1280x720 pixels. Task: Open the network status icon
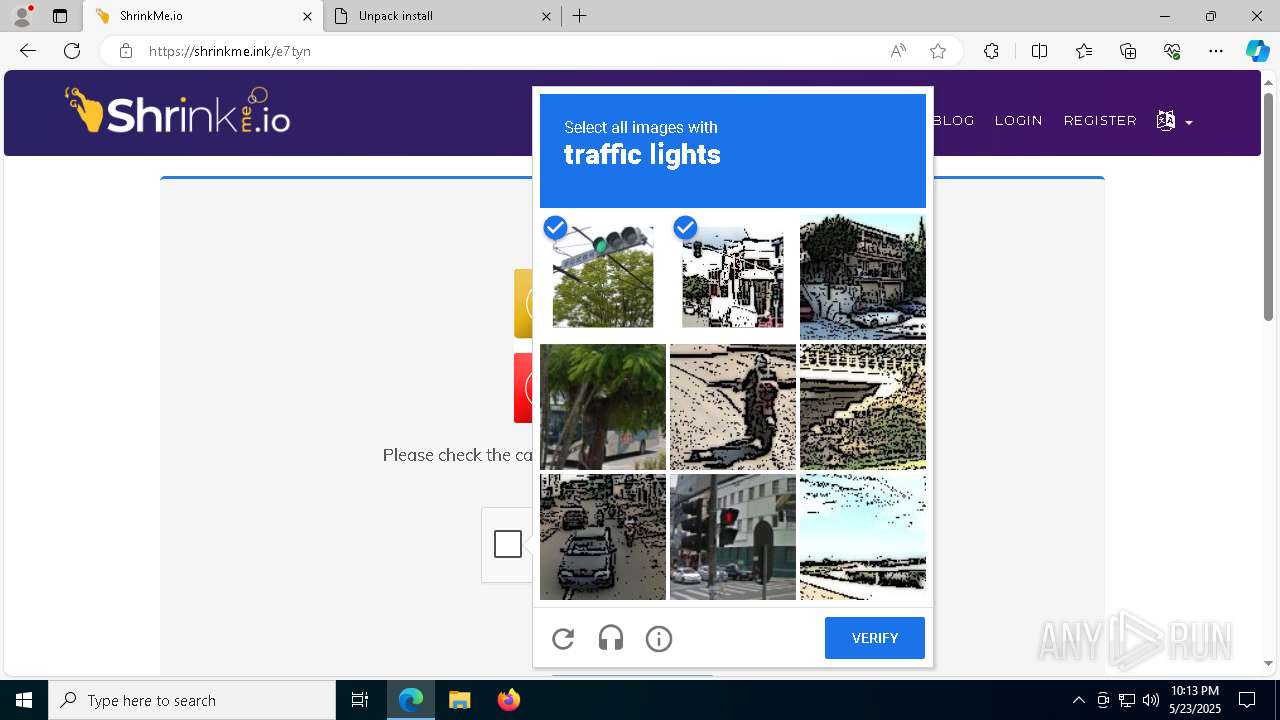pos(1127,700)
